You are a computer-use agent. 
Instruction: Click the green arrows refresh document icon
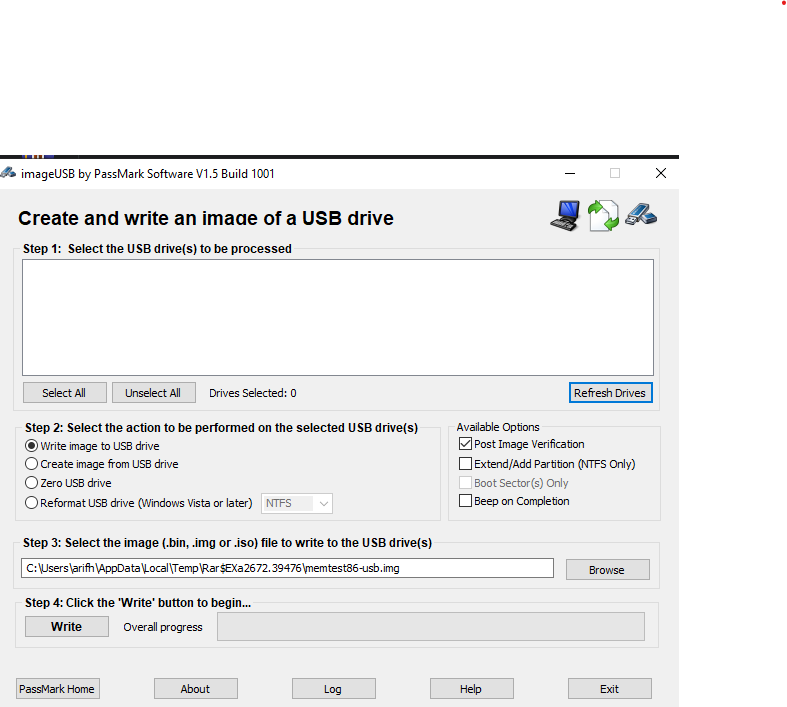tap(603, 216)
